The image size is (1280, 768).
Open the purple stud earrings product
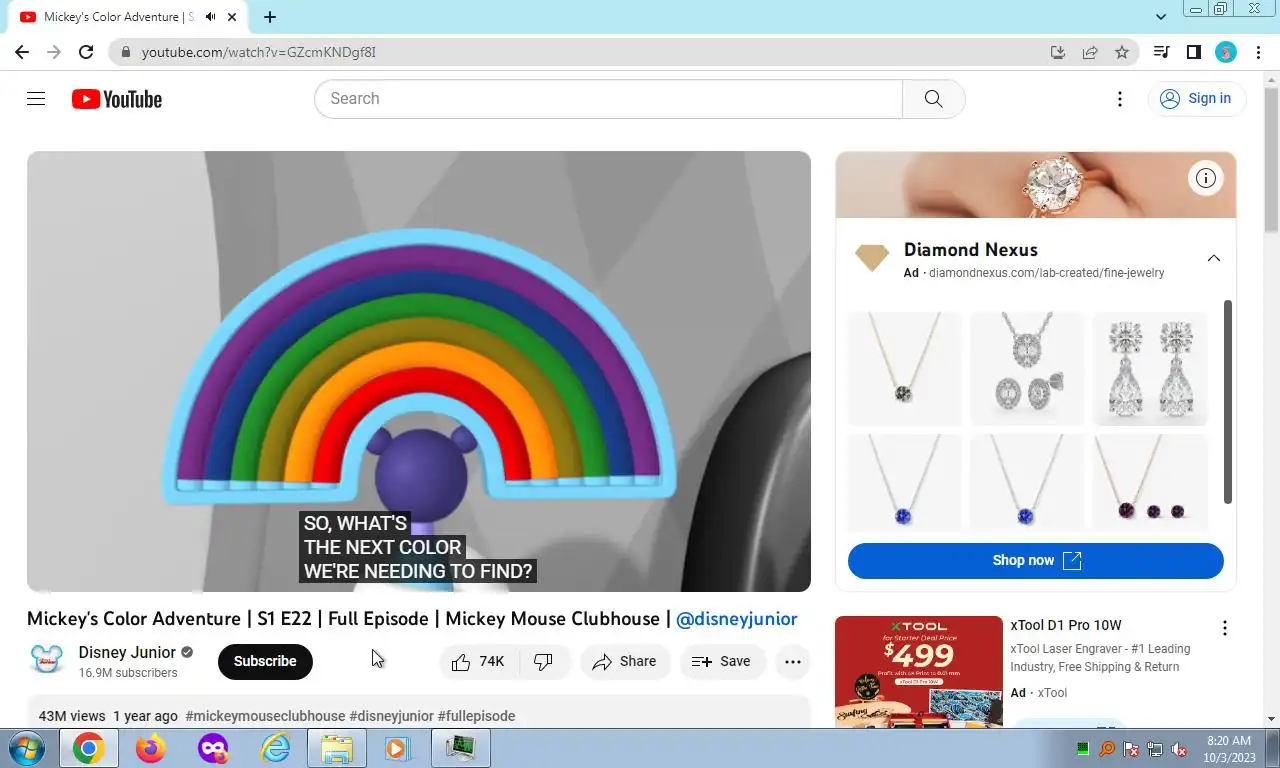1150,482
